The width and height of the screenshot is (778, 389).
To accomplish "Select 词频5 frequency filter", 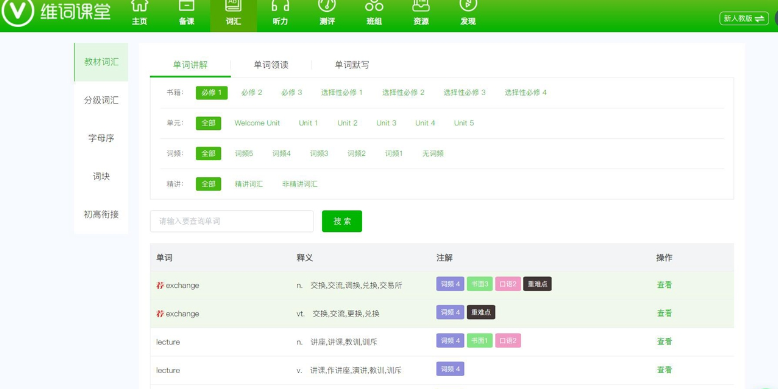I will tap(244, 154).
